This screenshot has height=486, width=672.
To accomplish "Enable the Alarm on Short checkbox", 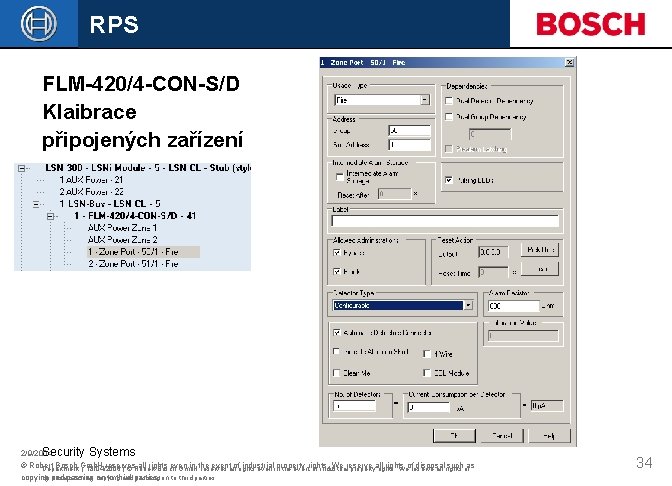I will 336,351.
